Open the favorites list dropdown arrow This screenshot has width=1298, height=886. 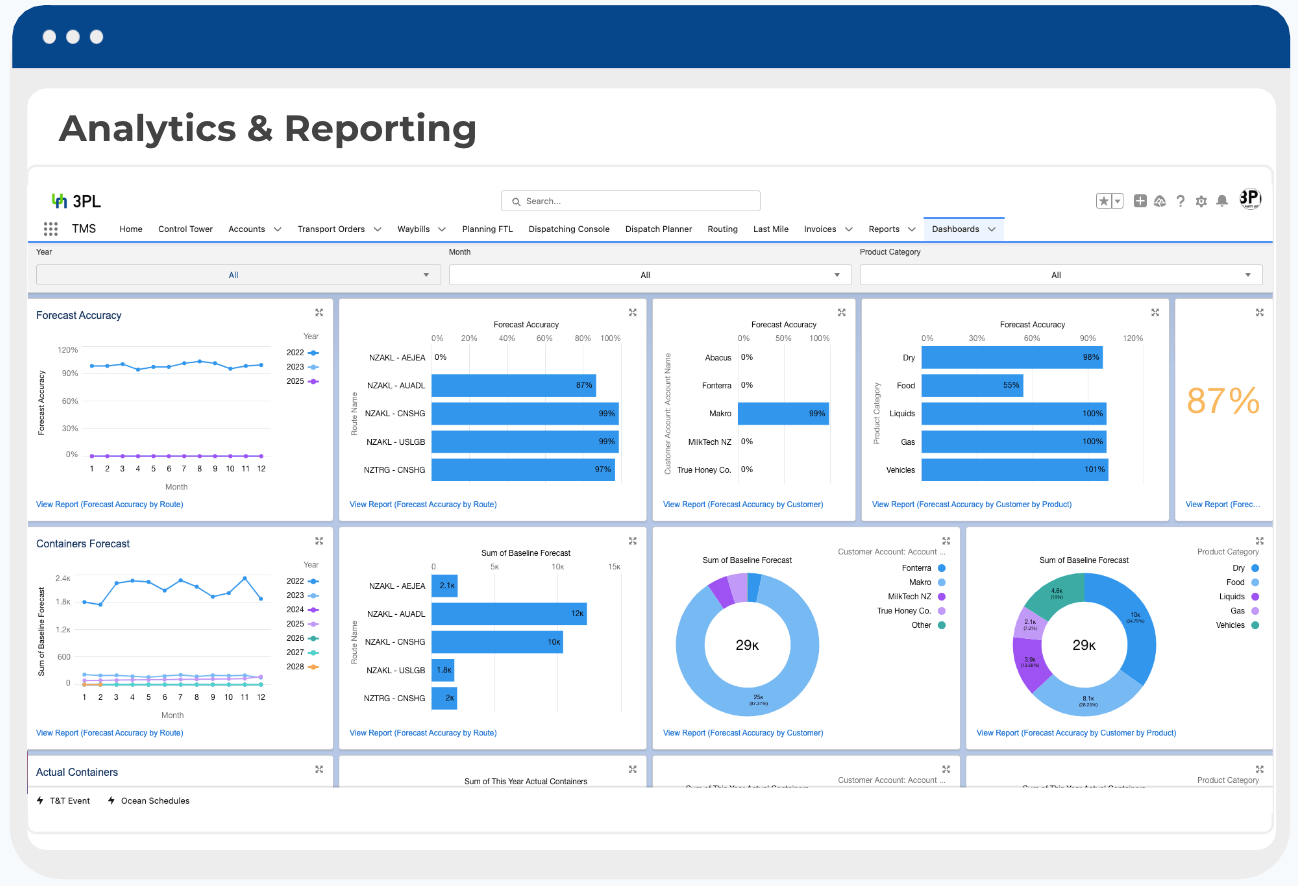pos(1118,201)
